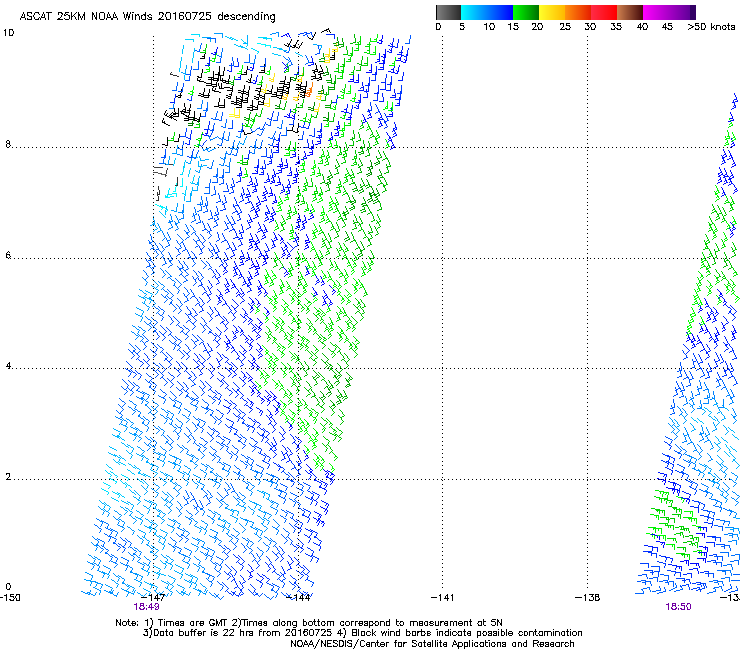The image size is (740, 650).
Task: Click the "20" color bar label
Action: click(537, 27)
